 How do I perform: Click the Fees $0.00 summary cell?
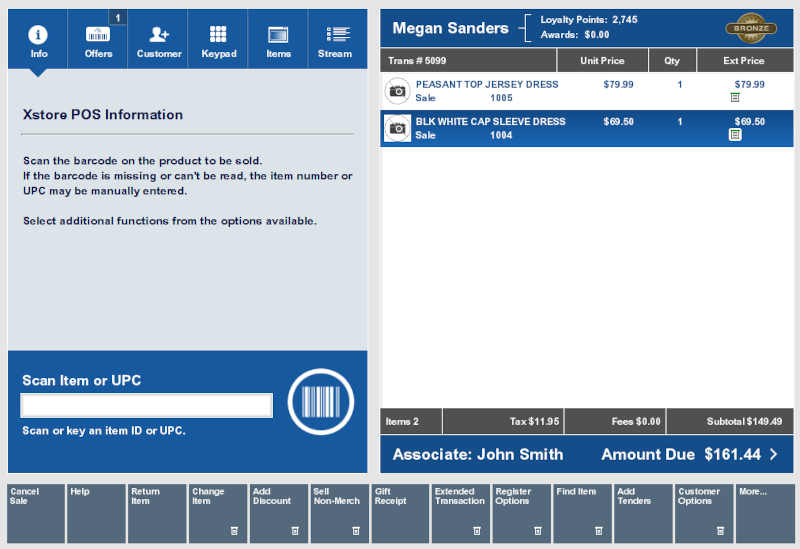[x=615, y=421]
